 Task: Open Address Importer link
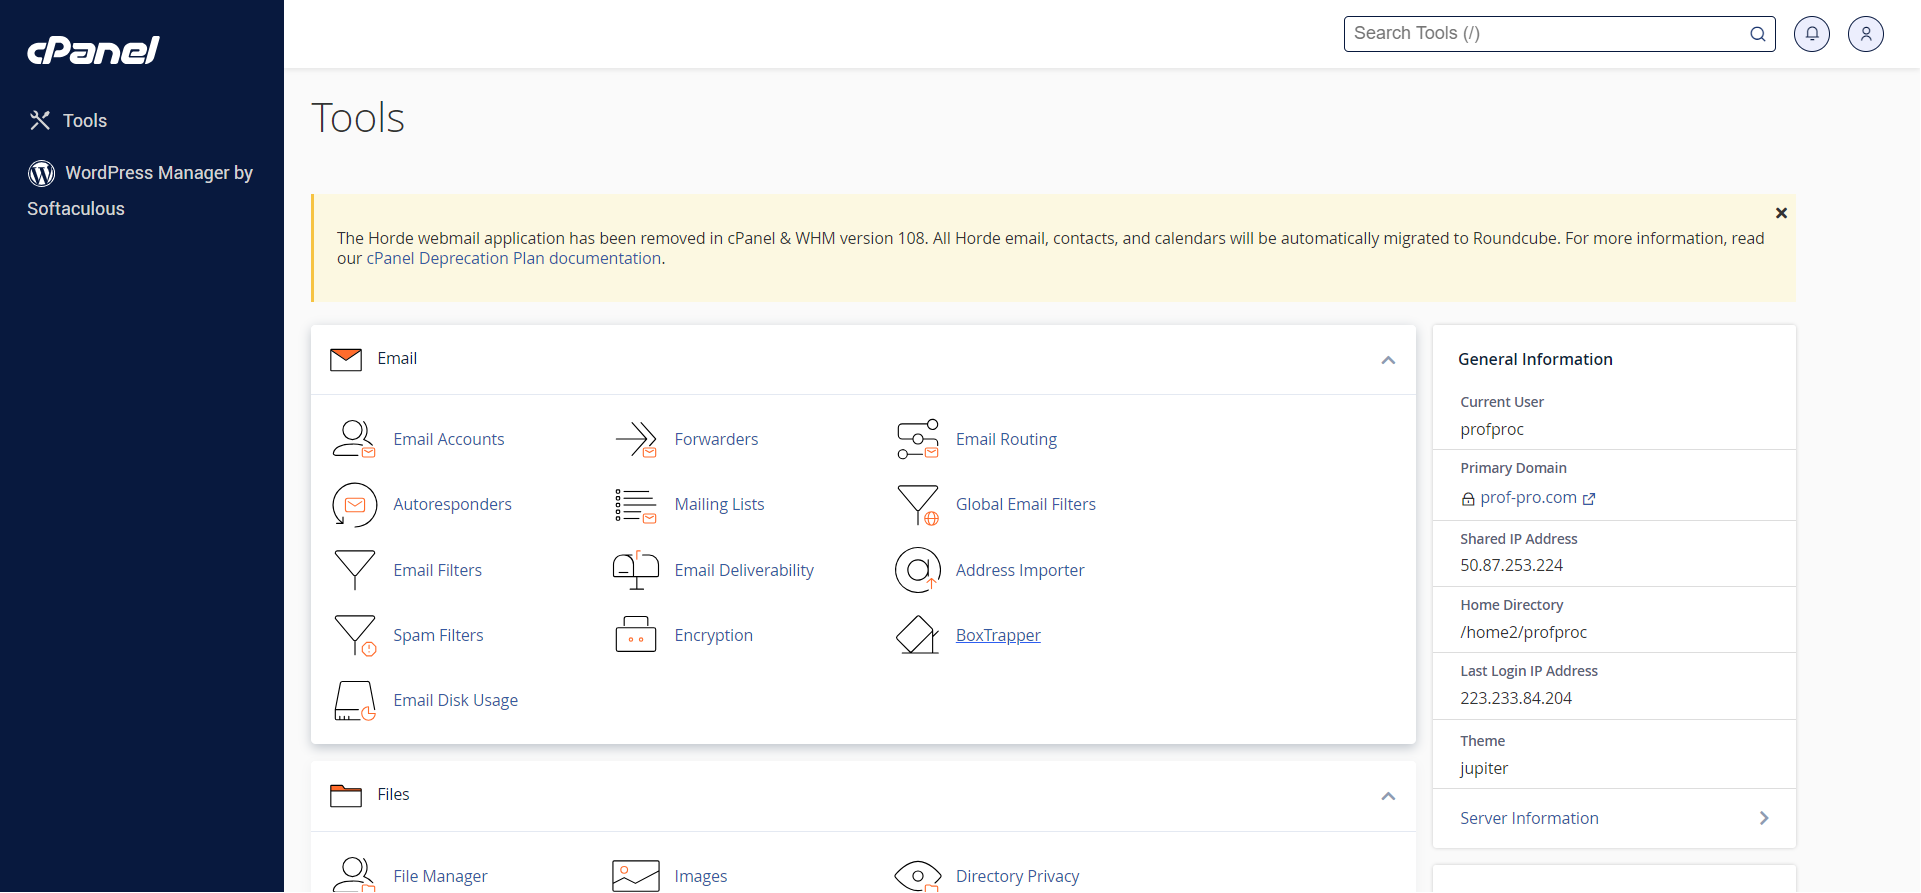point(1020,571)
